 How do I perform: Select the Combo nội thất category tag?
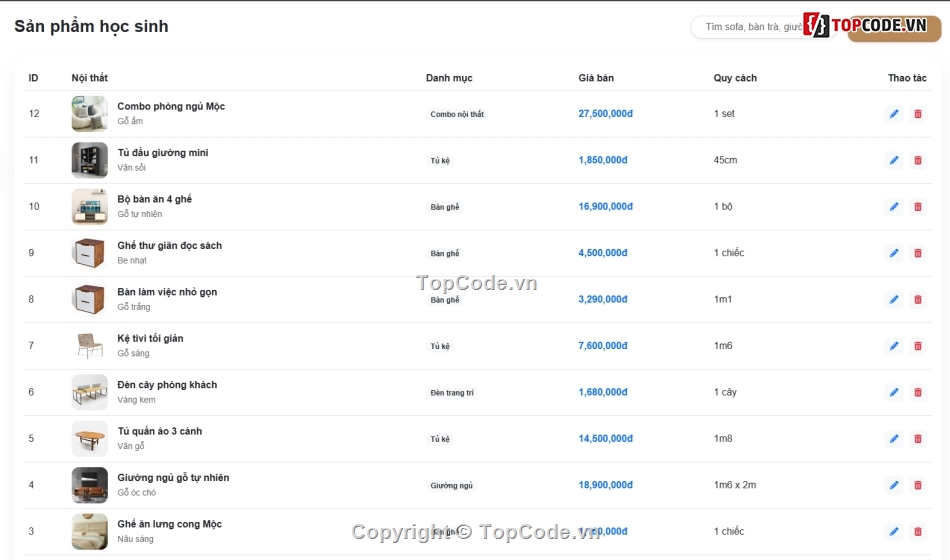tap(457, 114)
